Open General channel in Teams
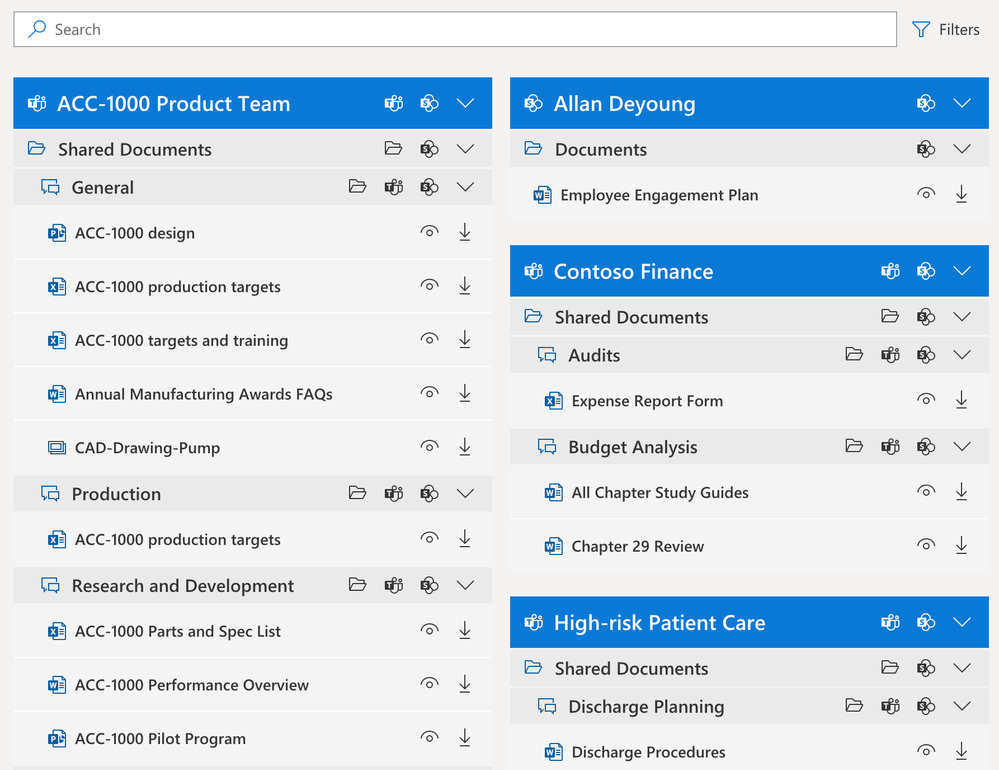999x770 pixels. click(x=394, y=187)
